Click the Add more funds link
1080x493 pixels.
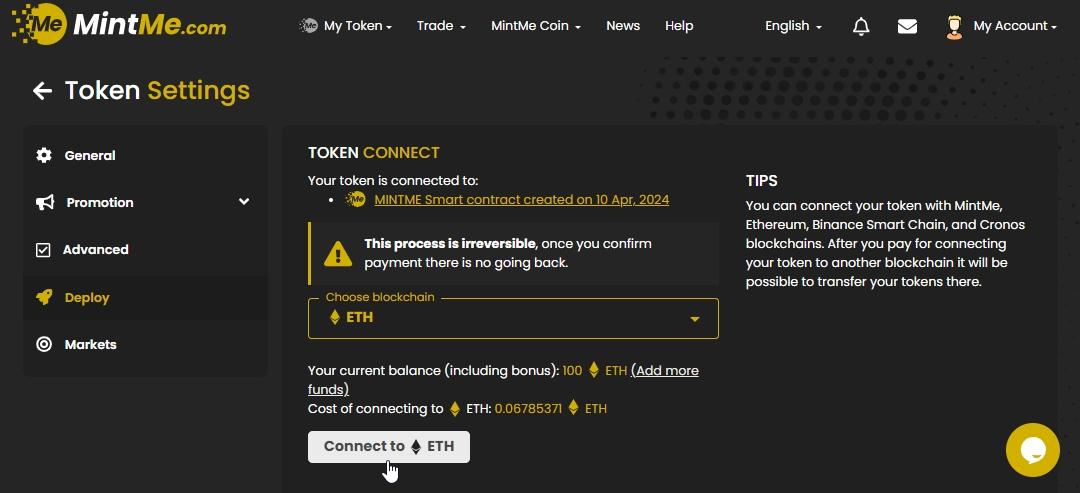click(664, 371)
